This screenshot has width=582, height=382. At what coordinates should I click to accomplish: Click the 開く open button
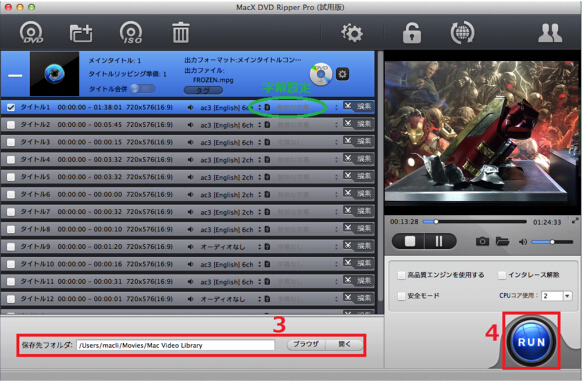point(344,345)
